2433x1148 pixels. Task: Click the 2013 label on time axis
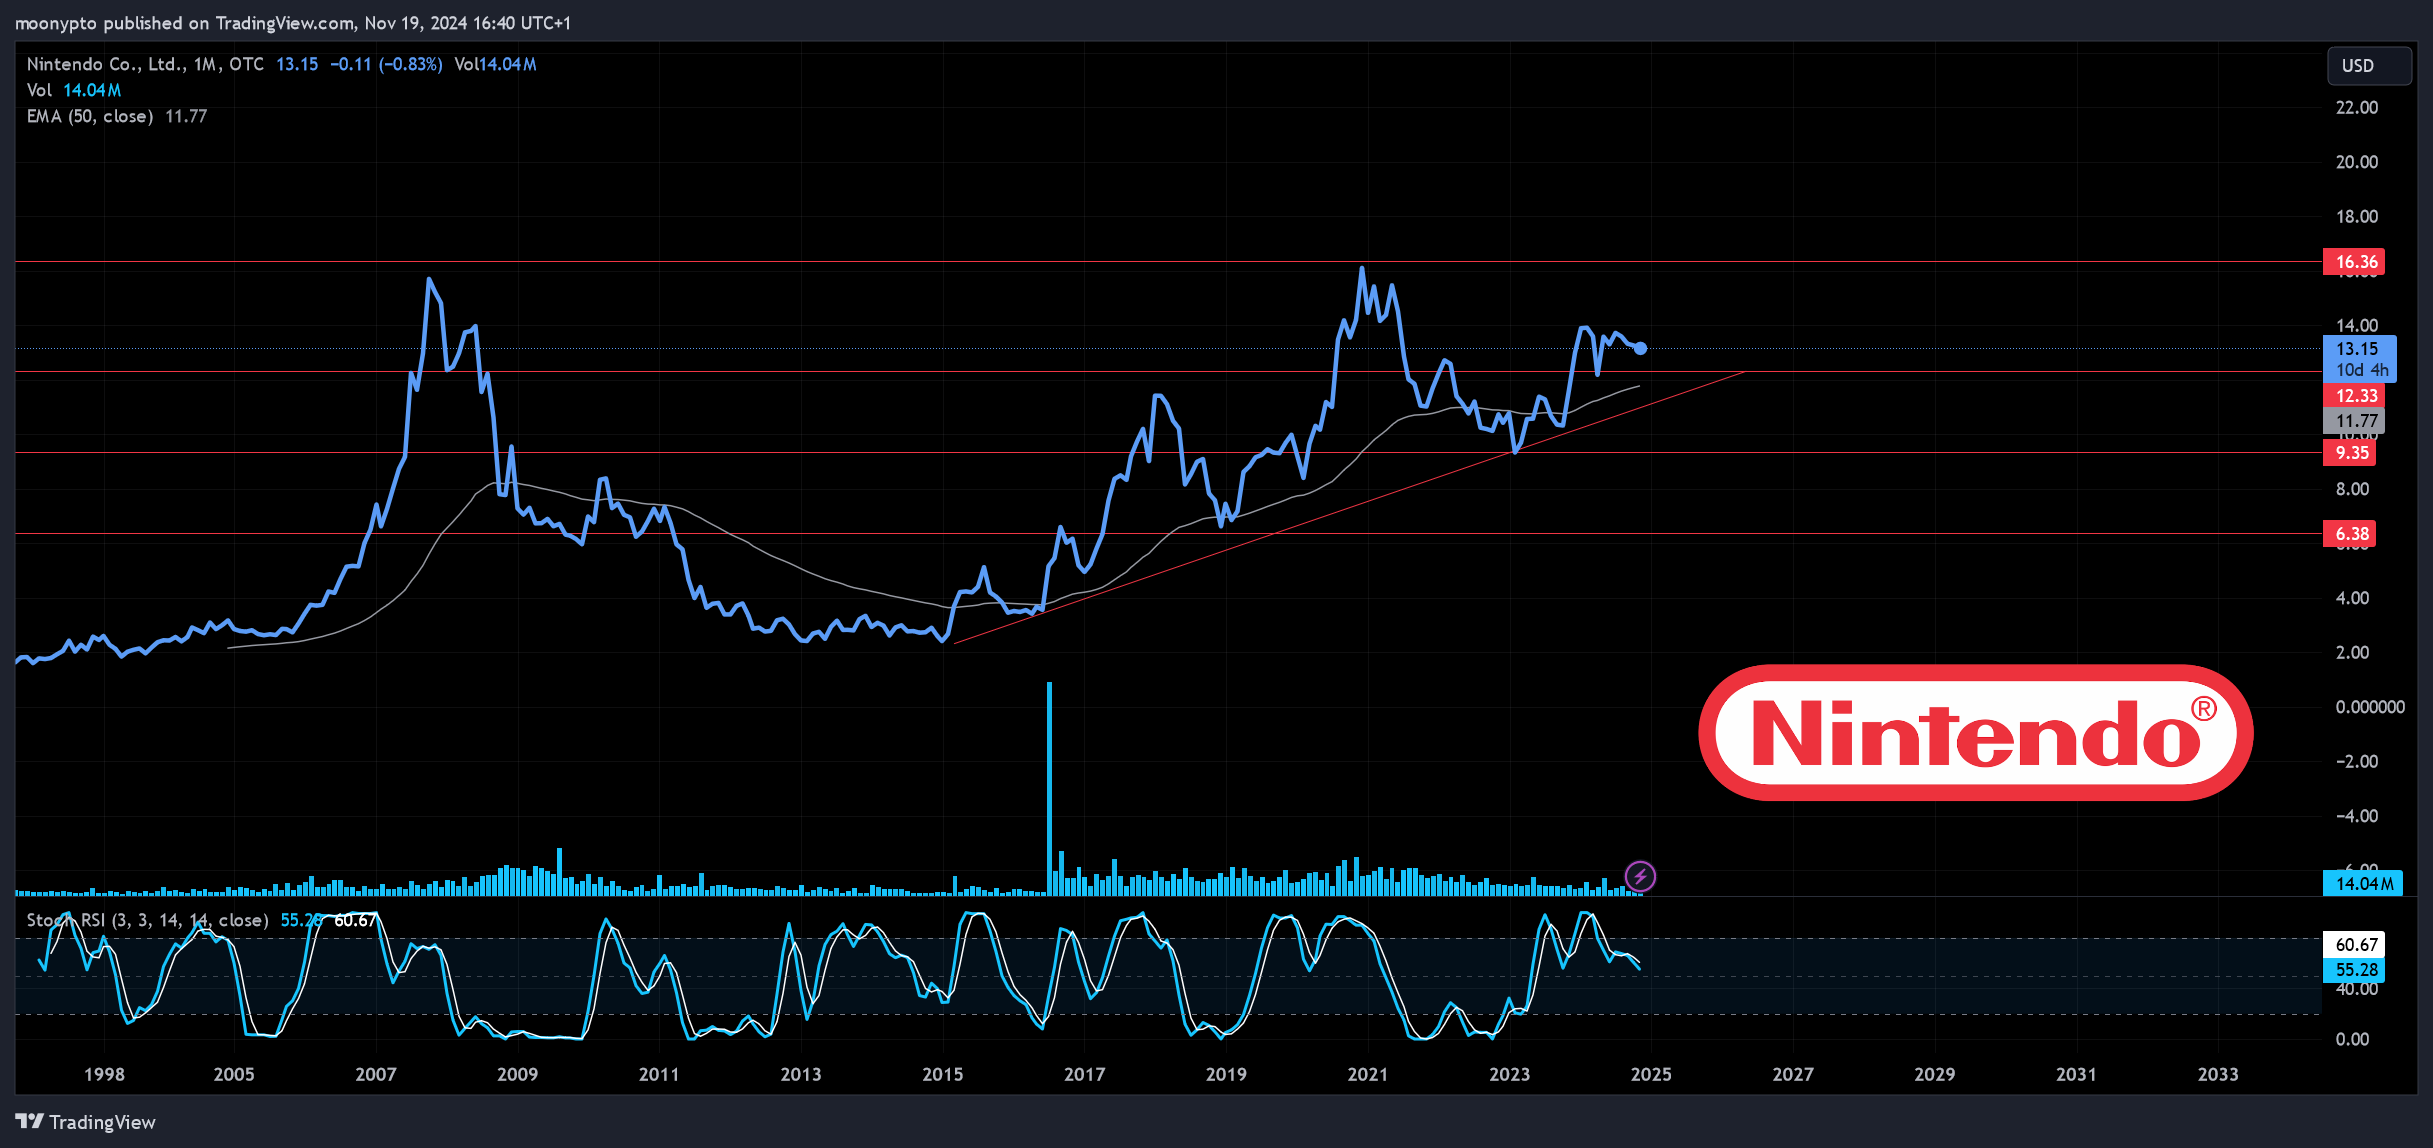coord(800,1074)
